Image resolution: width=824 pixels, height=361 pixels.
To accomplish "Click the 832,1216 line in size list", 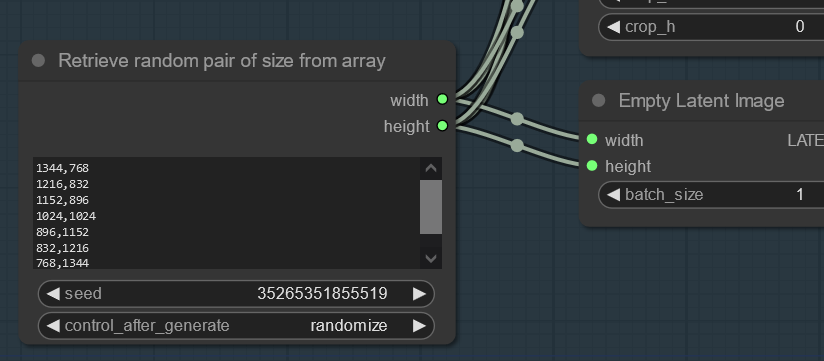I will [x=63, y=247].
